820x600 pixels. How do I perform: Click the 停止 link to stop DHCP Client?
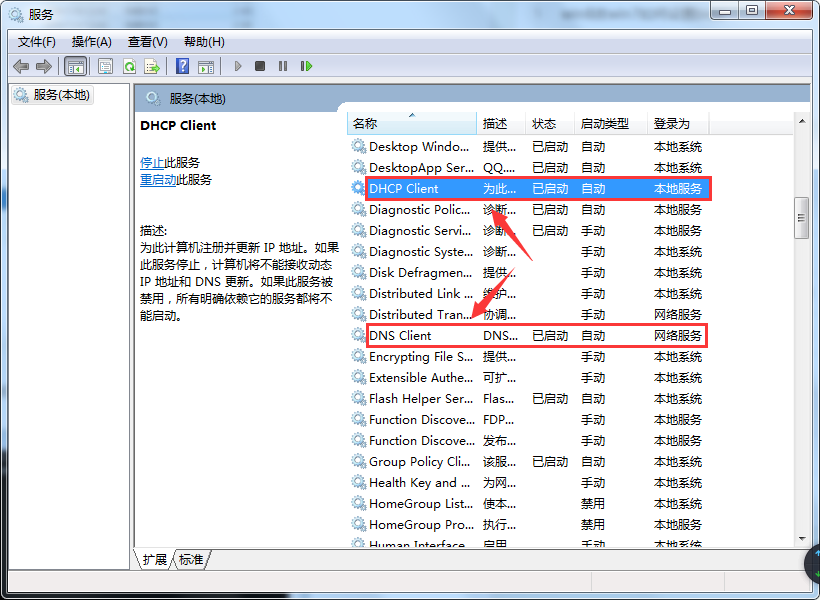152,162
